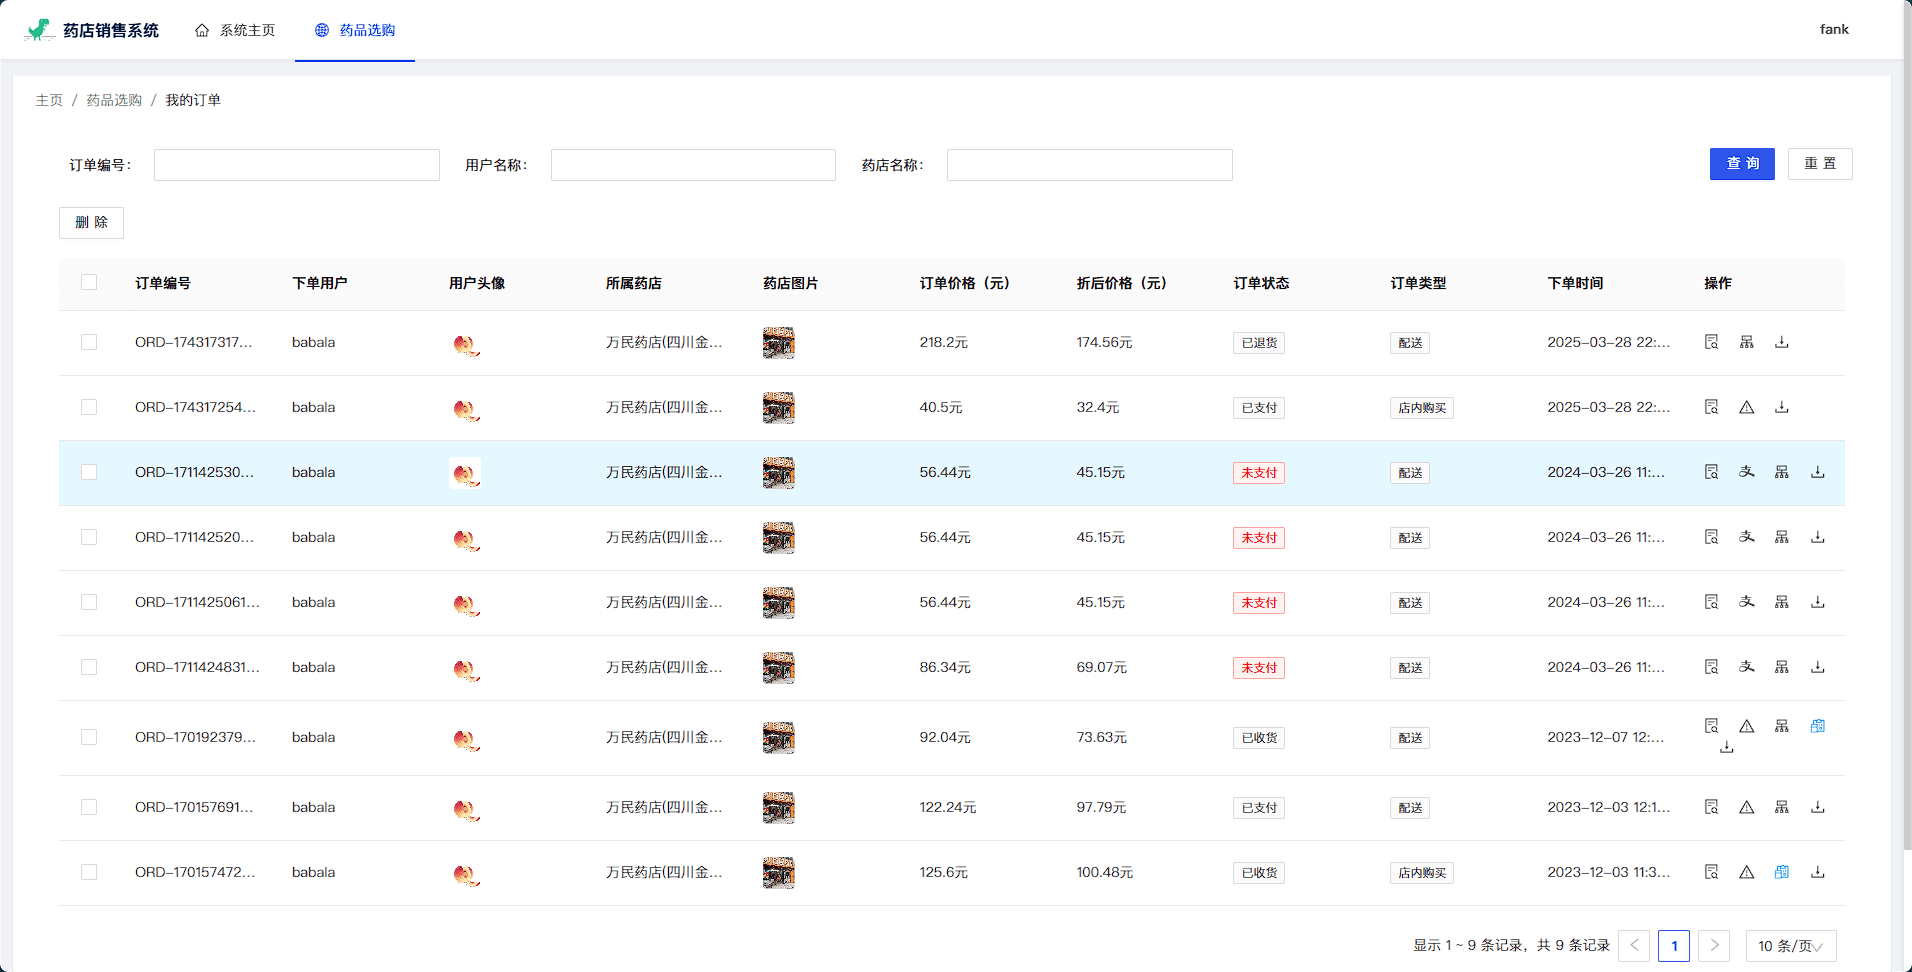Go to the next page with the right arrow
Viewport: 1912px width, 972px height.
point(1714,946)
